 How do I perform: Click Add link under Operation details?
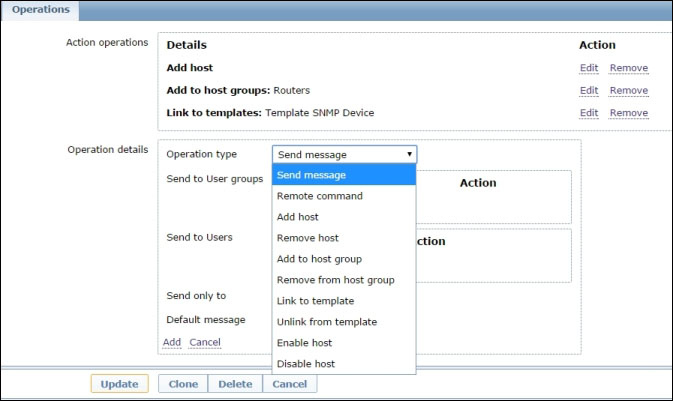(x=172, y=342)
